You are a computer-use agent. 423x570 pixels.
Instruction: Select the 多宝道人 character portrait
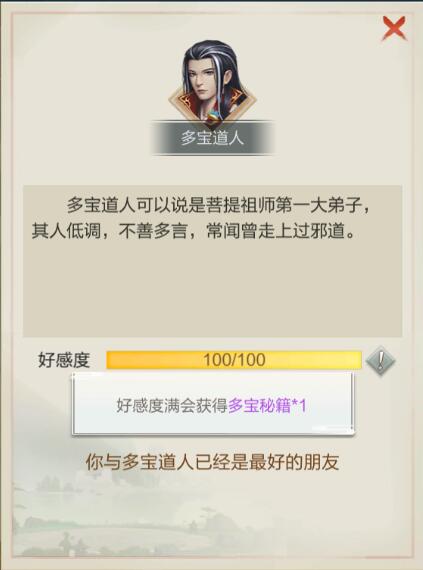[212, 83]
